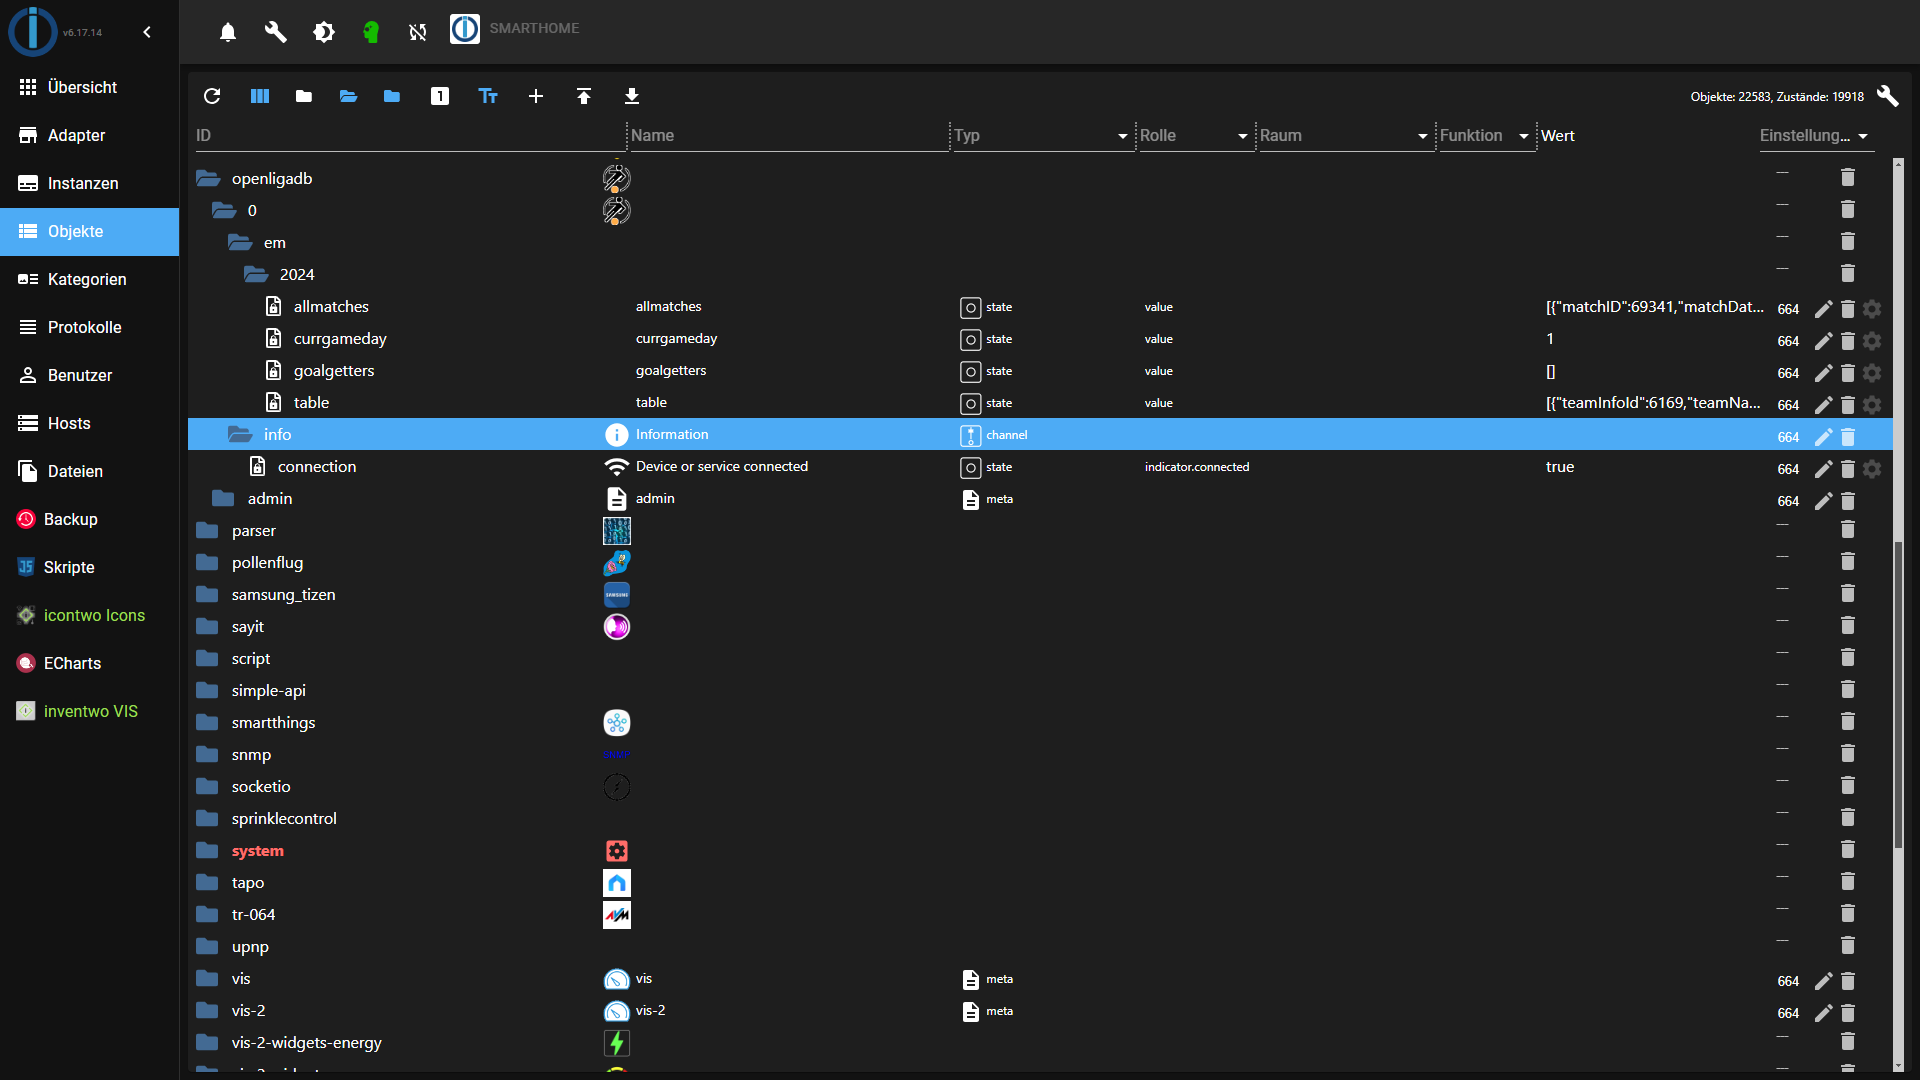Toggle theme with the brightness icon
Screen dimensions: 1920x1080
click(323, 32)
